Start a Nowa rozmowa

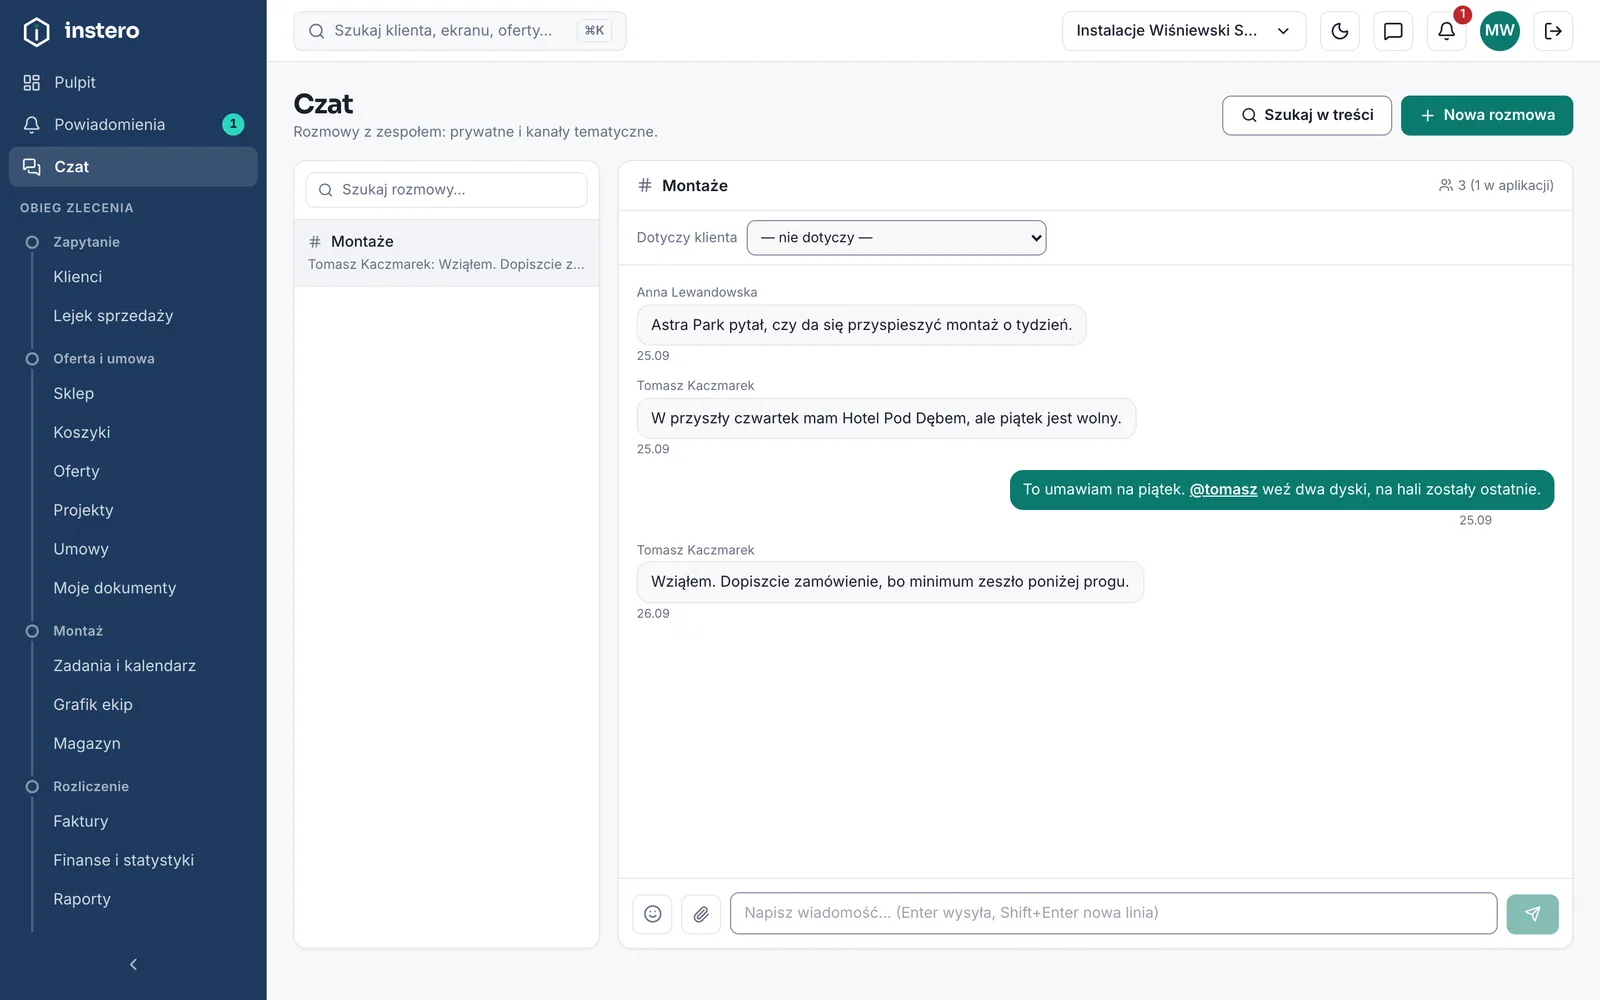[x=1486, y=115]
